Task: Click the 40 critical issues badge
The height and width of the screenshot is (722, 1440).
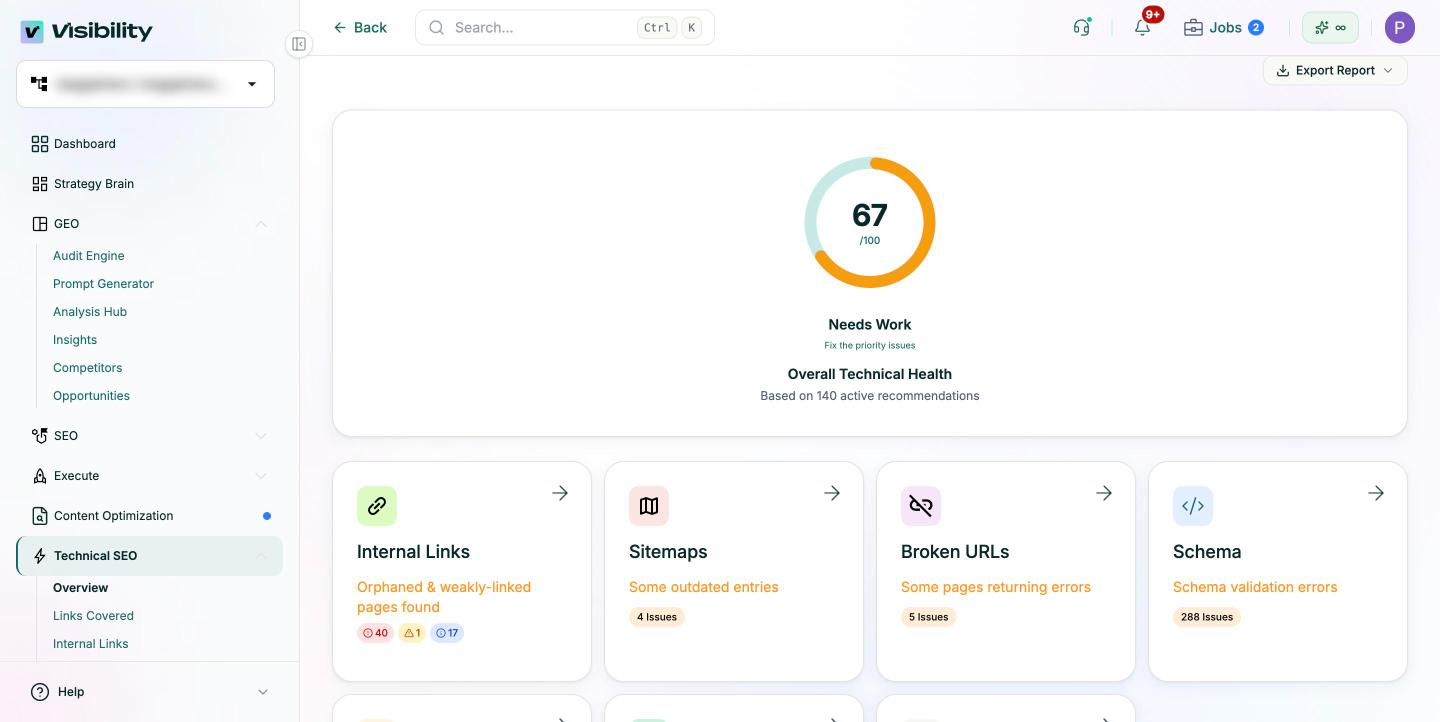Action: [375, 633]
